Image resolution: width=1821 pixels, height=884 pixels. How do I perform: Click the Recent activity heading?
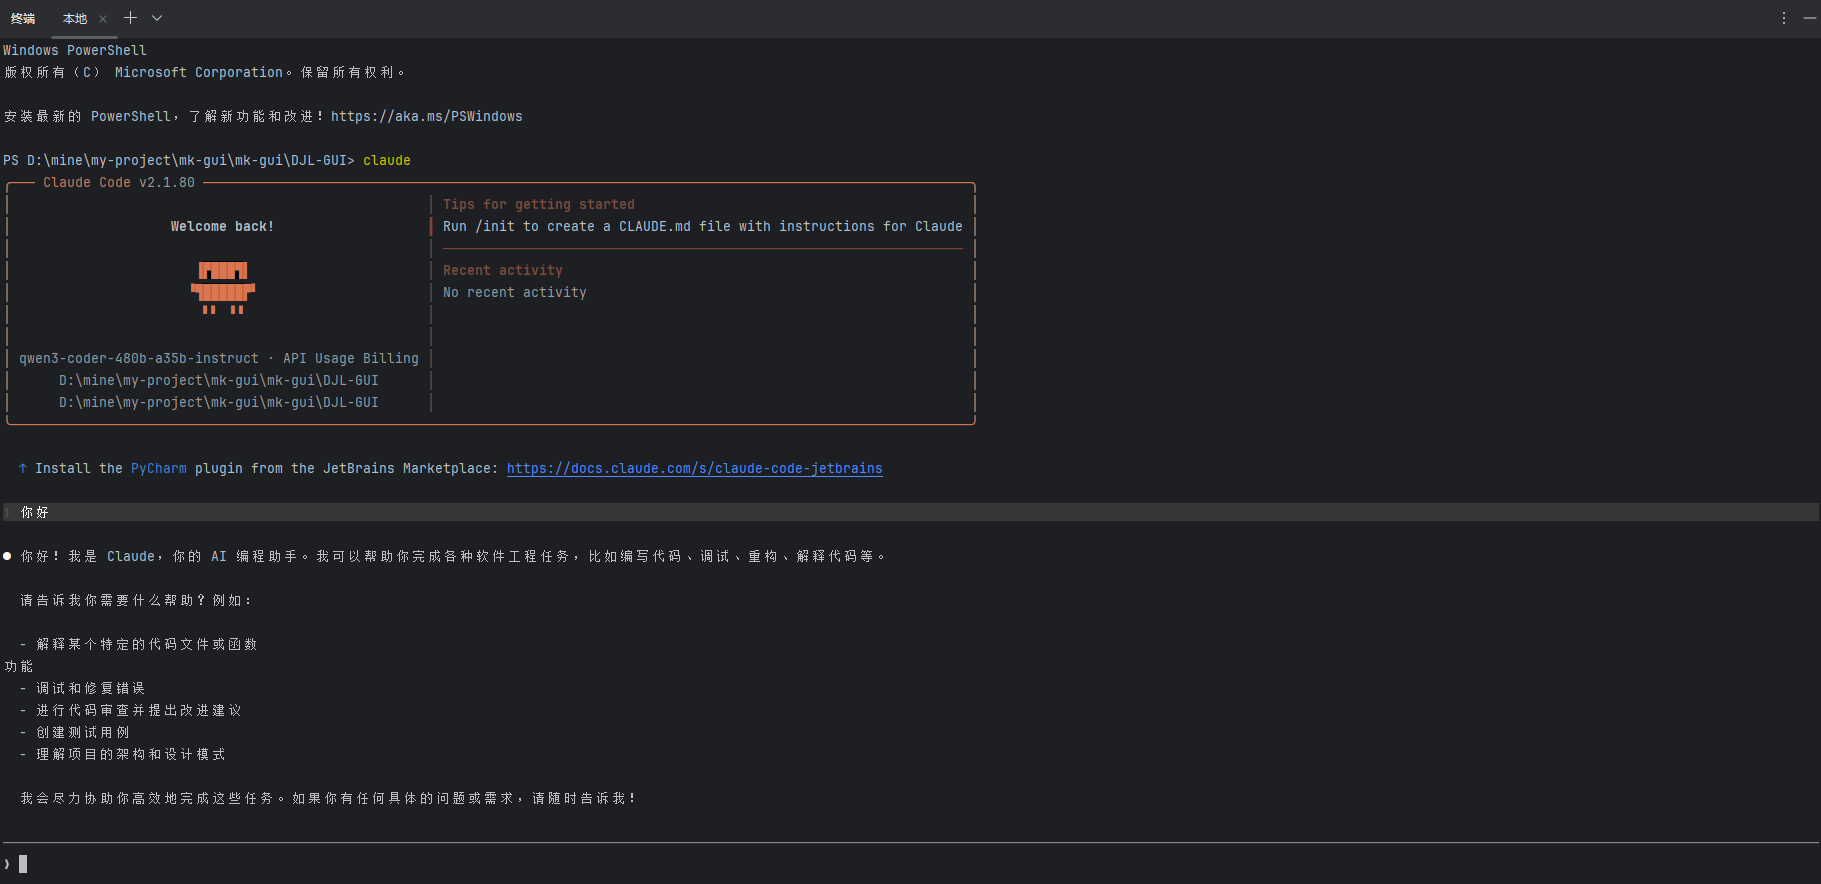click(503, 270)
